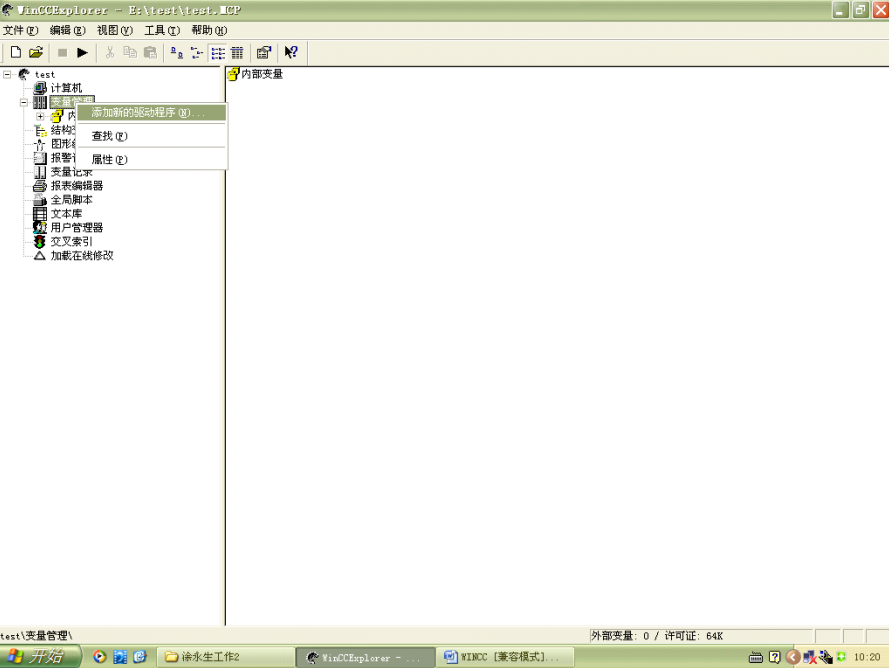
Task: Launch media player quick launch icon
Action: [99, 657]
